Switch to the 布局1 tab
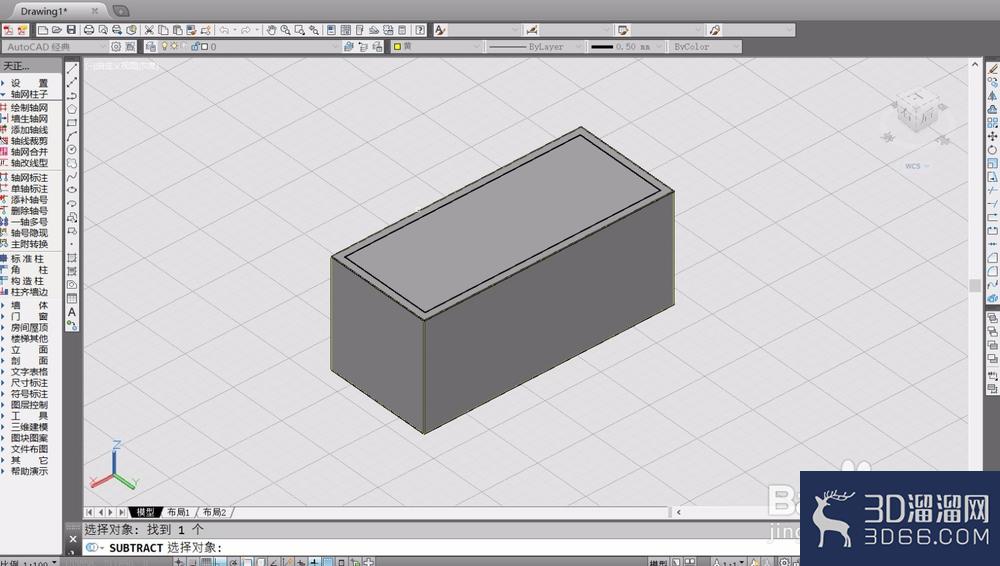The height and width of the screenshot is (566, 1000). pos(179,512)
